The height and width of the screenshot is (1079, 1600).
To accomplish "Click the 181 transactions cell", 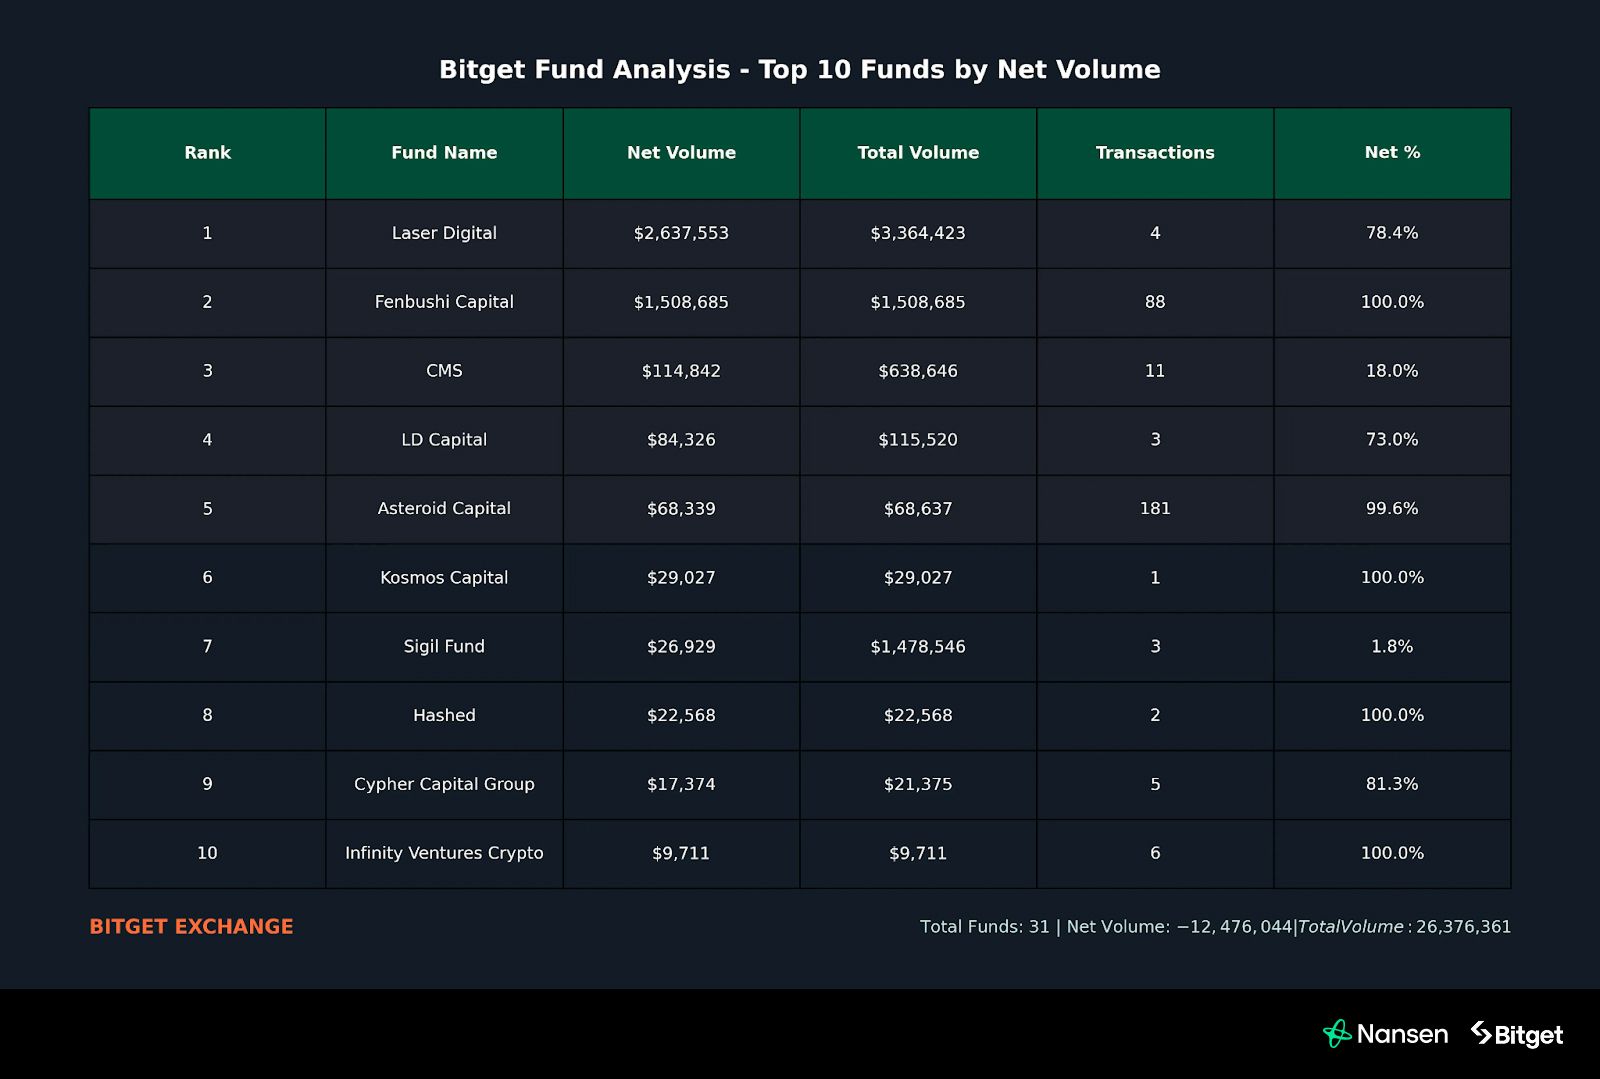I will 1155,509.
